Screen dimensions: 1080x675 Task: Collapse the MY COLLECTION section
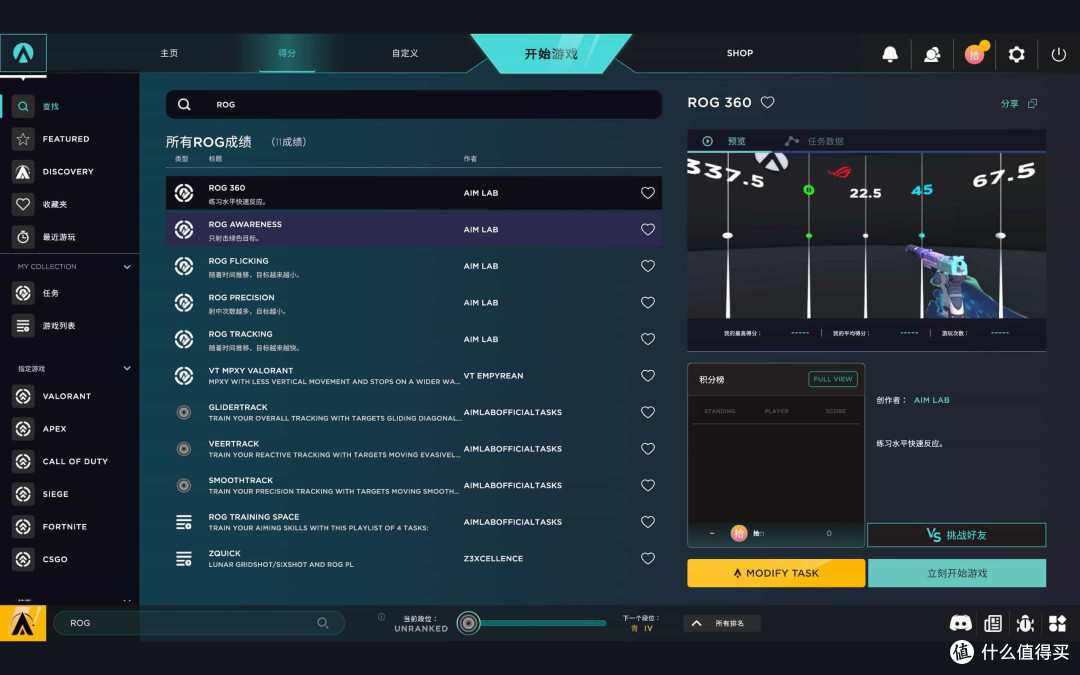click(127, 267)
